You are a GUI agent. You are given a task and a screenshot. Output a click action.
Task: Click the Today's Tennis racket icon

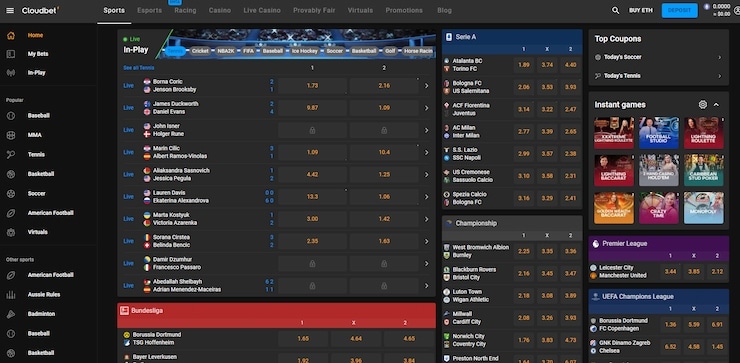point(597,76)
